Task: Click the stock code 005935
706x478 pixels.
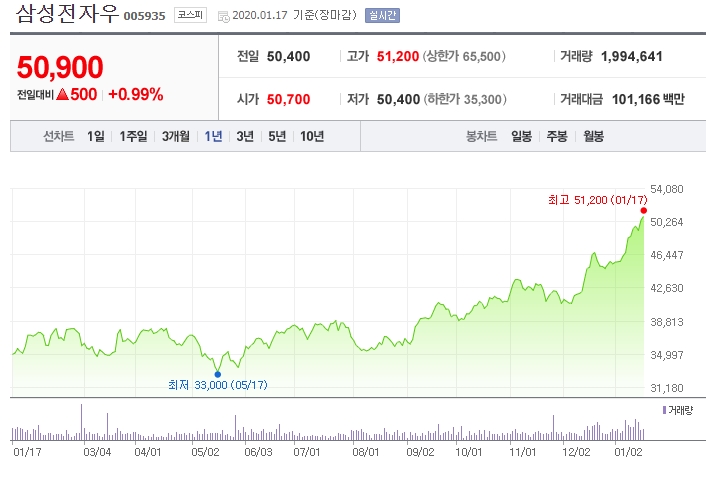Action: [x=145, y=16]
